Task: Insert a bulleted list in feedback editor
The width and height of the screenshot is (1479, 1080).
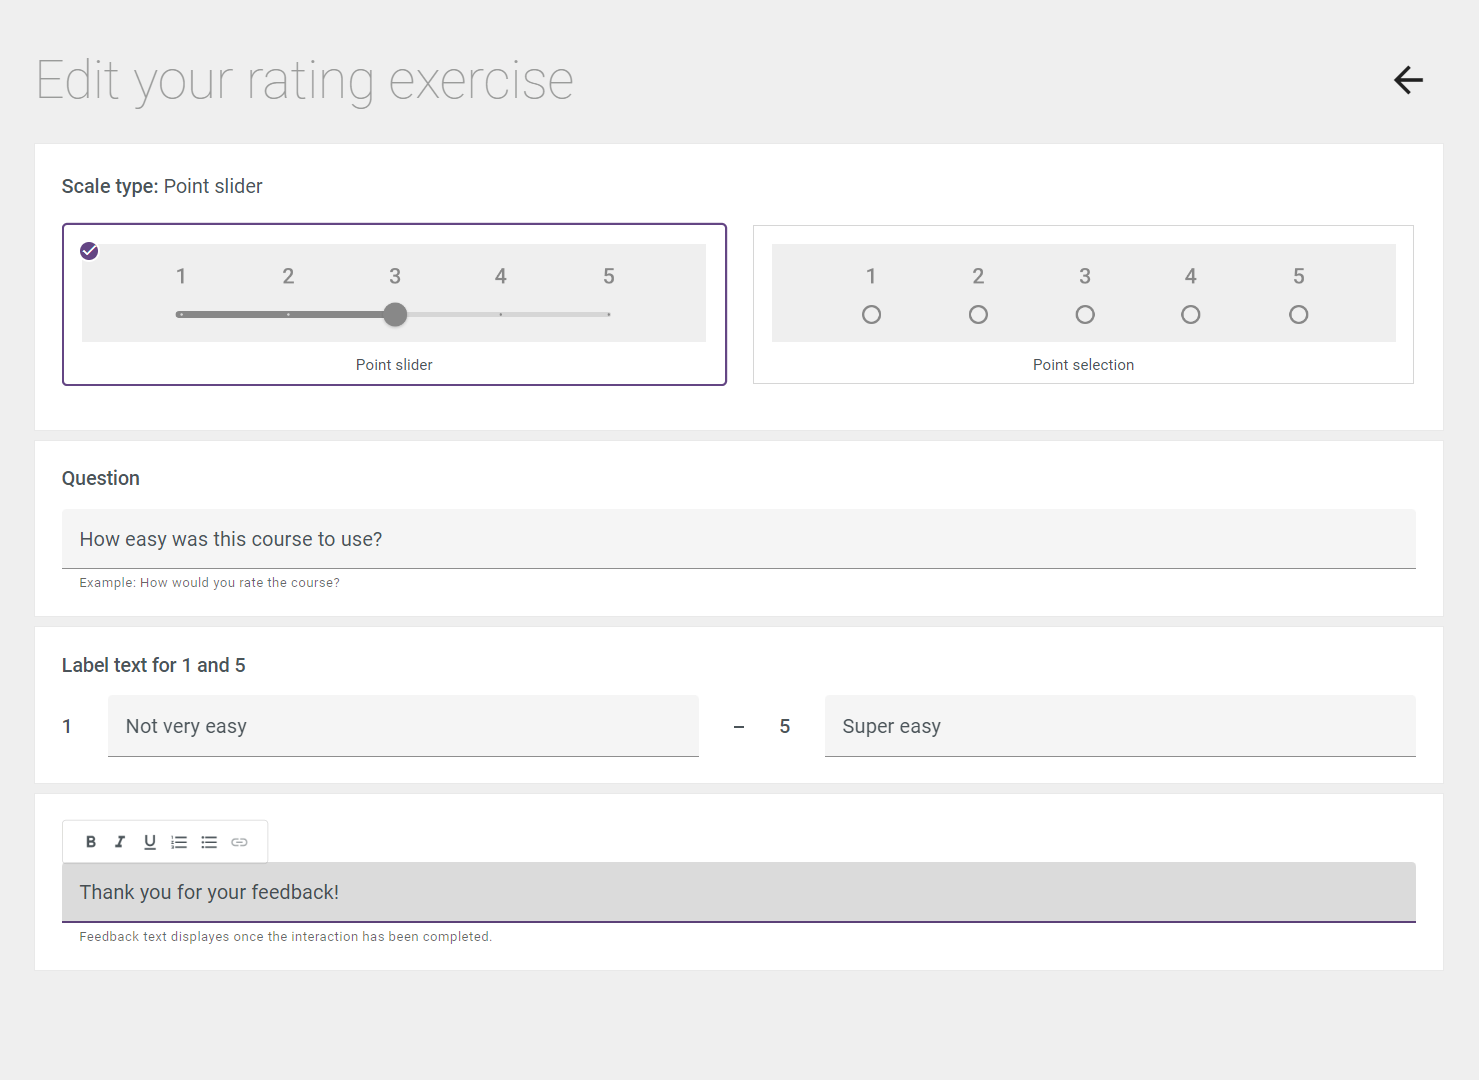Action: pyautogui.click(x=209, y=842)
